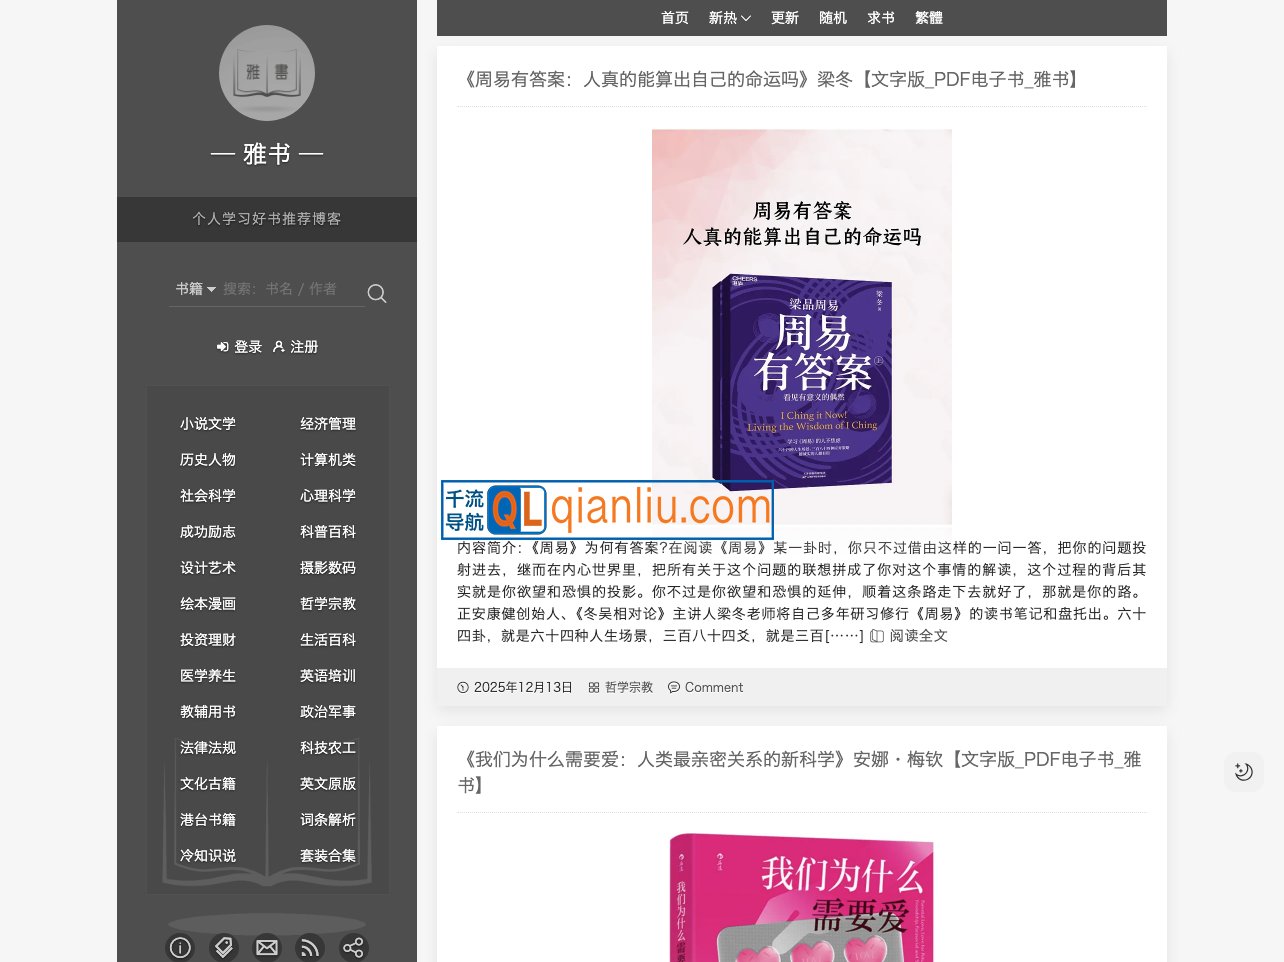Open the 首页 menu item
The image size is (1284, 962).
[x=675, y=18]
